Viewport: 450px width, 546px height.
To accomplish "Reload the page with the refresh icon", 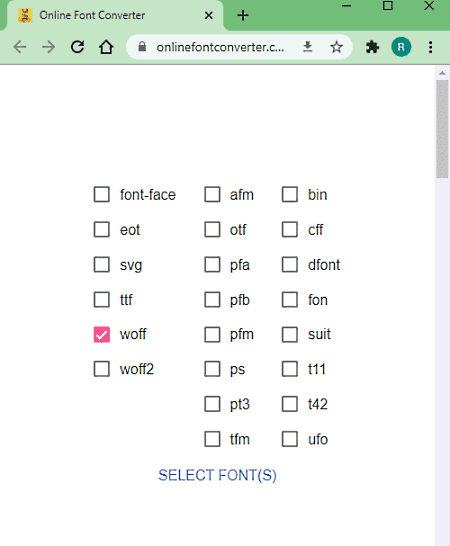I will point(77,47).
